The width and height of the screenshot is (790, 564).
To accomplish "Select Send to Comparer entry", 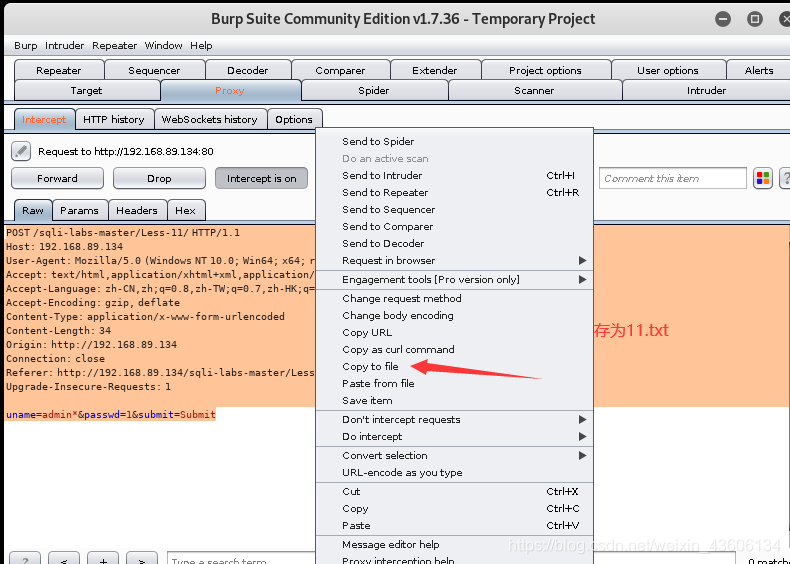I will [454, 227].
